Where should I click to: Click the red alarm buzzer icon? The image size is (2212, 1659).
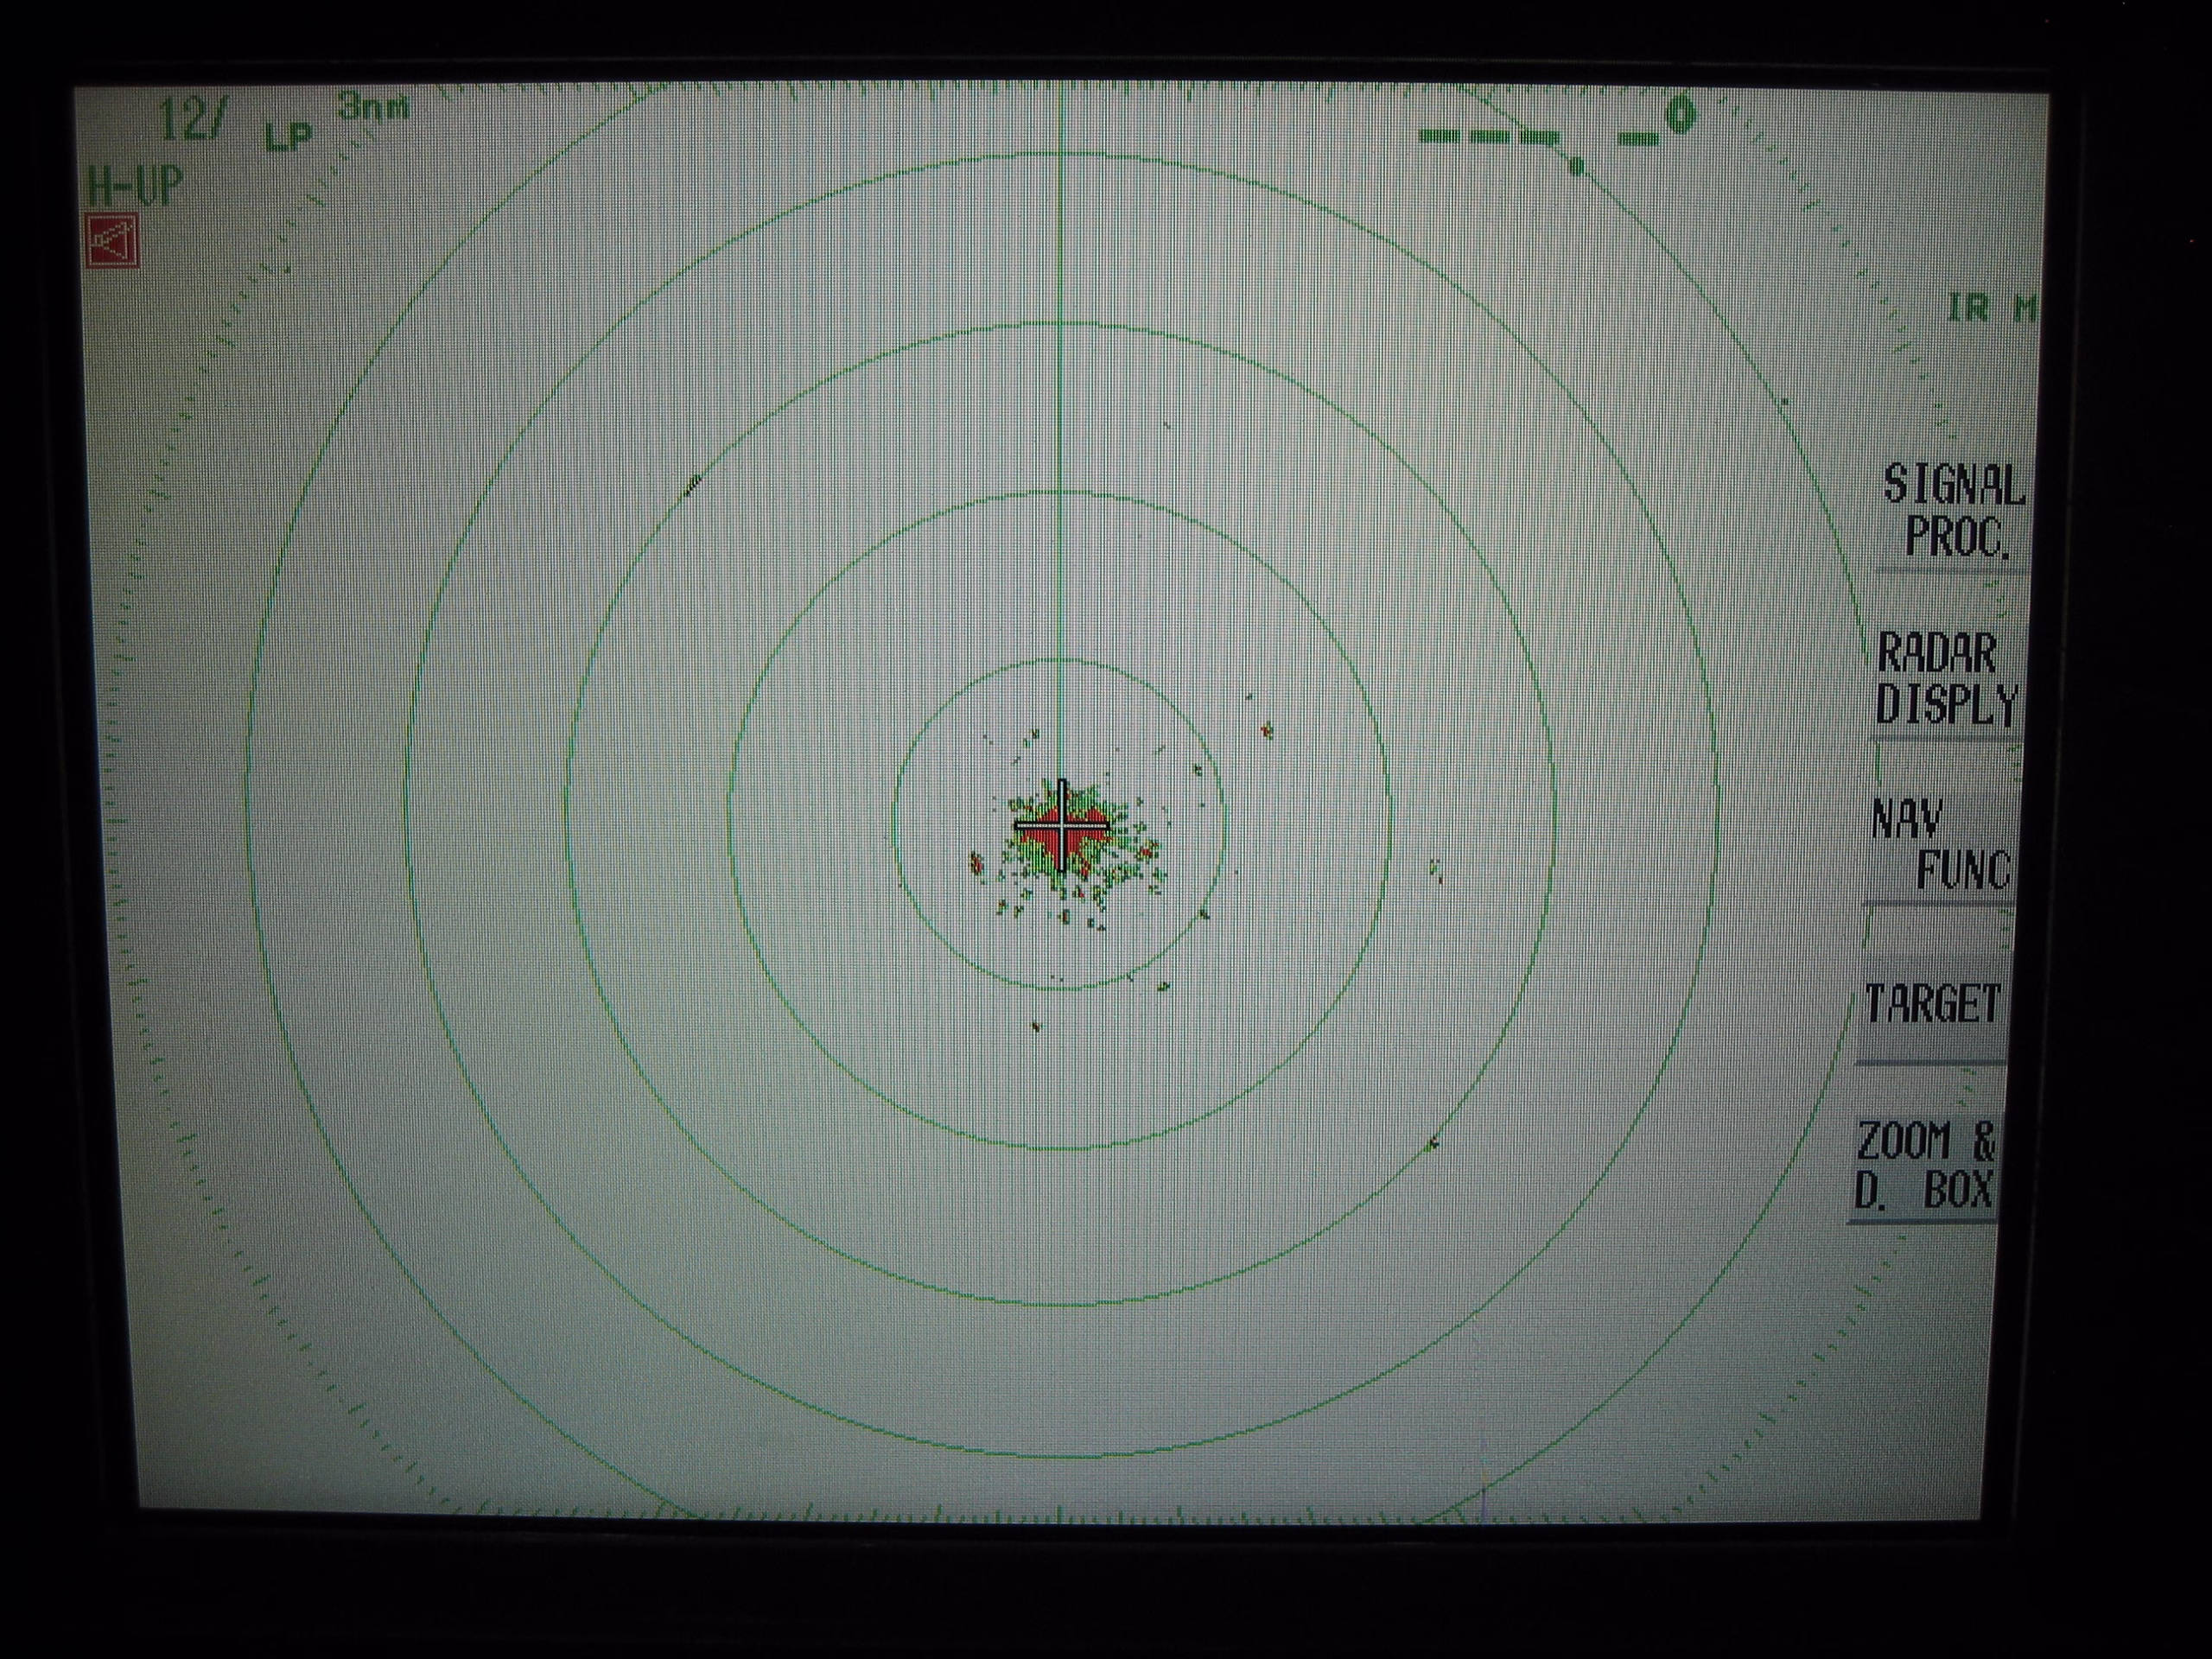(x=112, y=241)
